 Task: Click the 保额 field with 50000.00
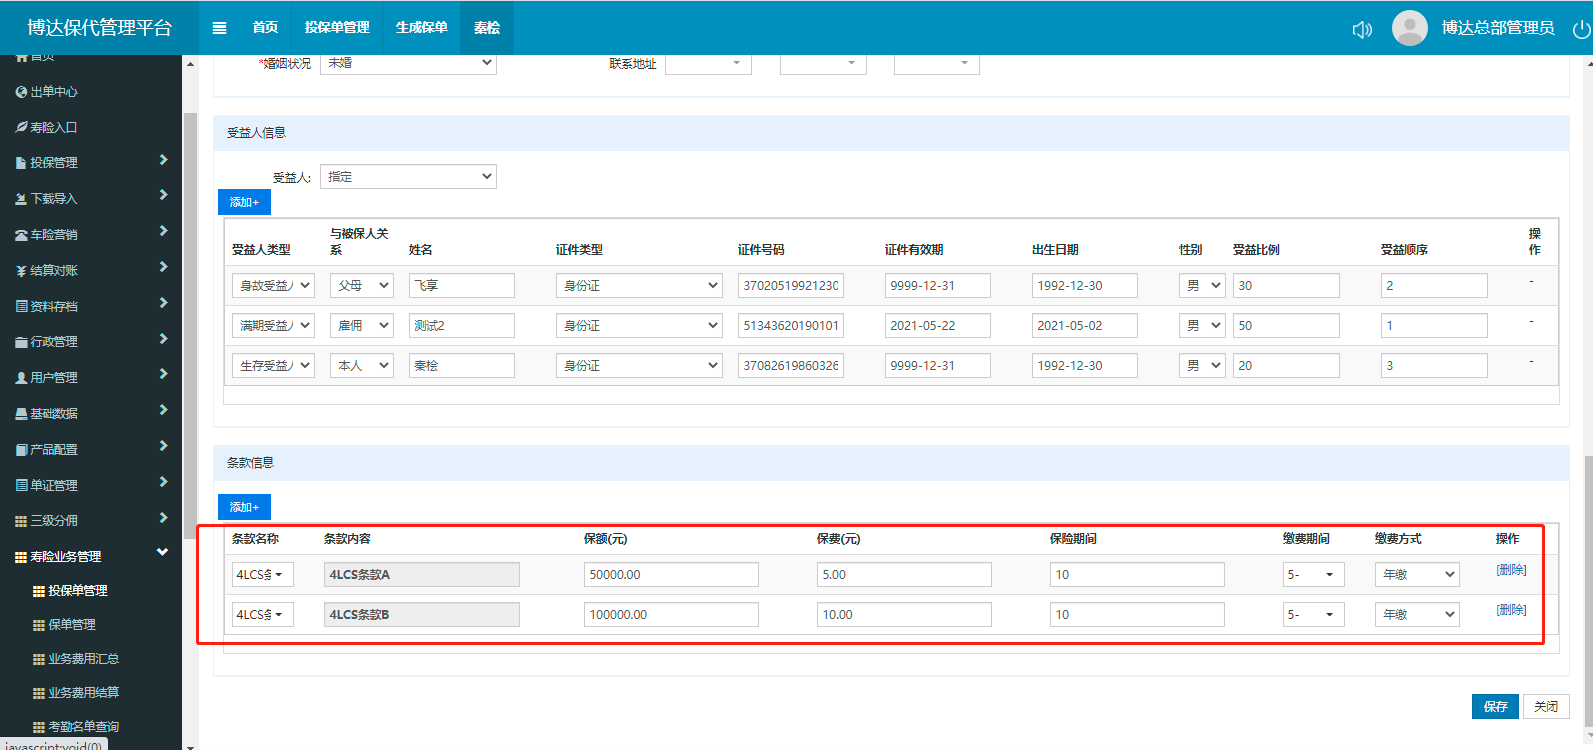[670, 575]
